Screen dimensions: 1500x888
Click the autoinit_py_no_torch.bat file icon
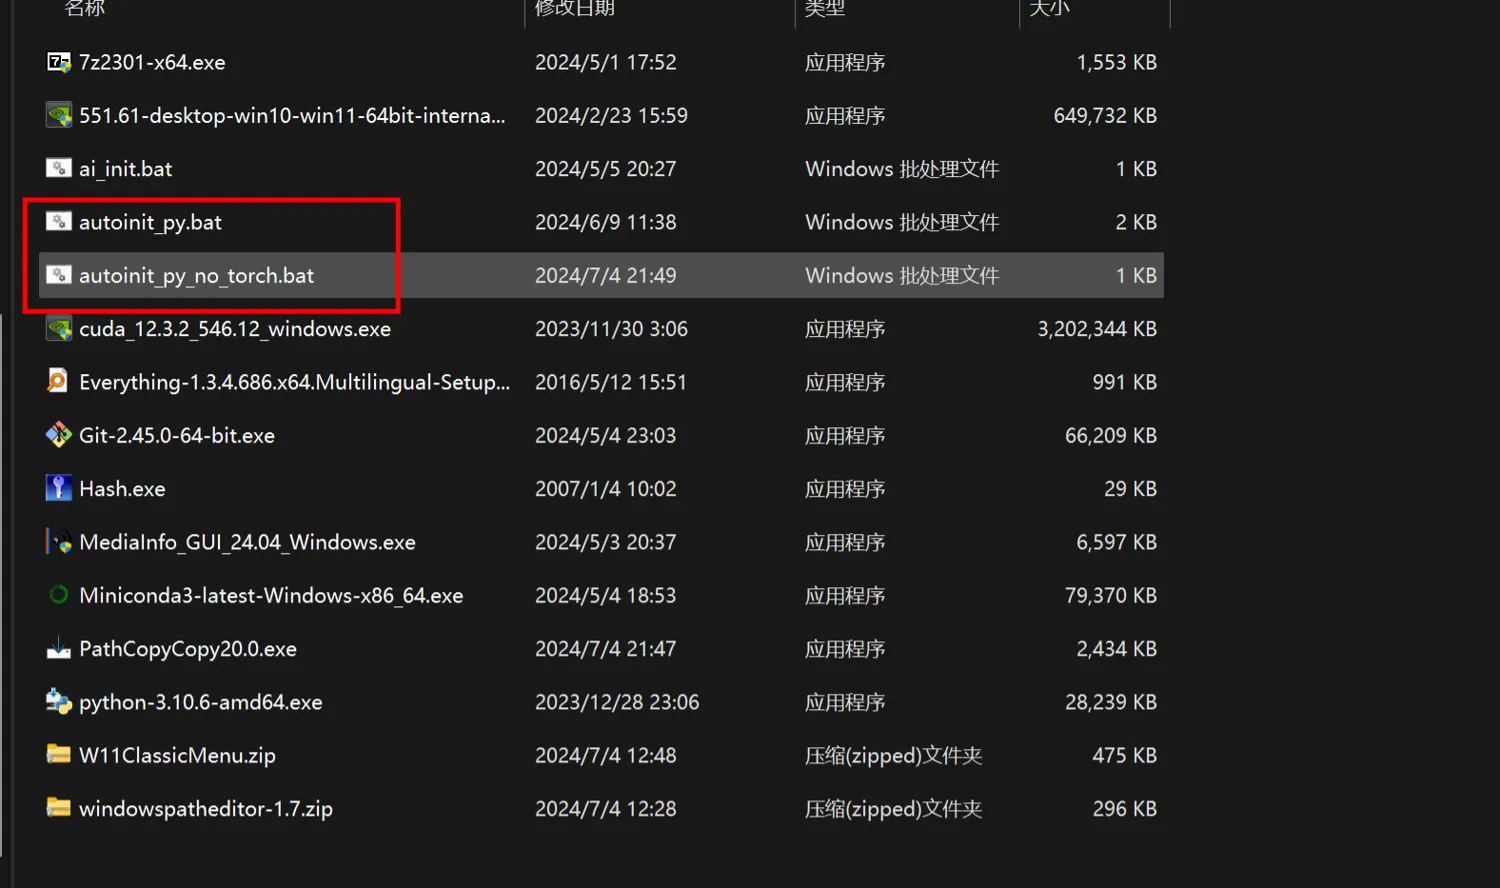59,275
